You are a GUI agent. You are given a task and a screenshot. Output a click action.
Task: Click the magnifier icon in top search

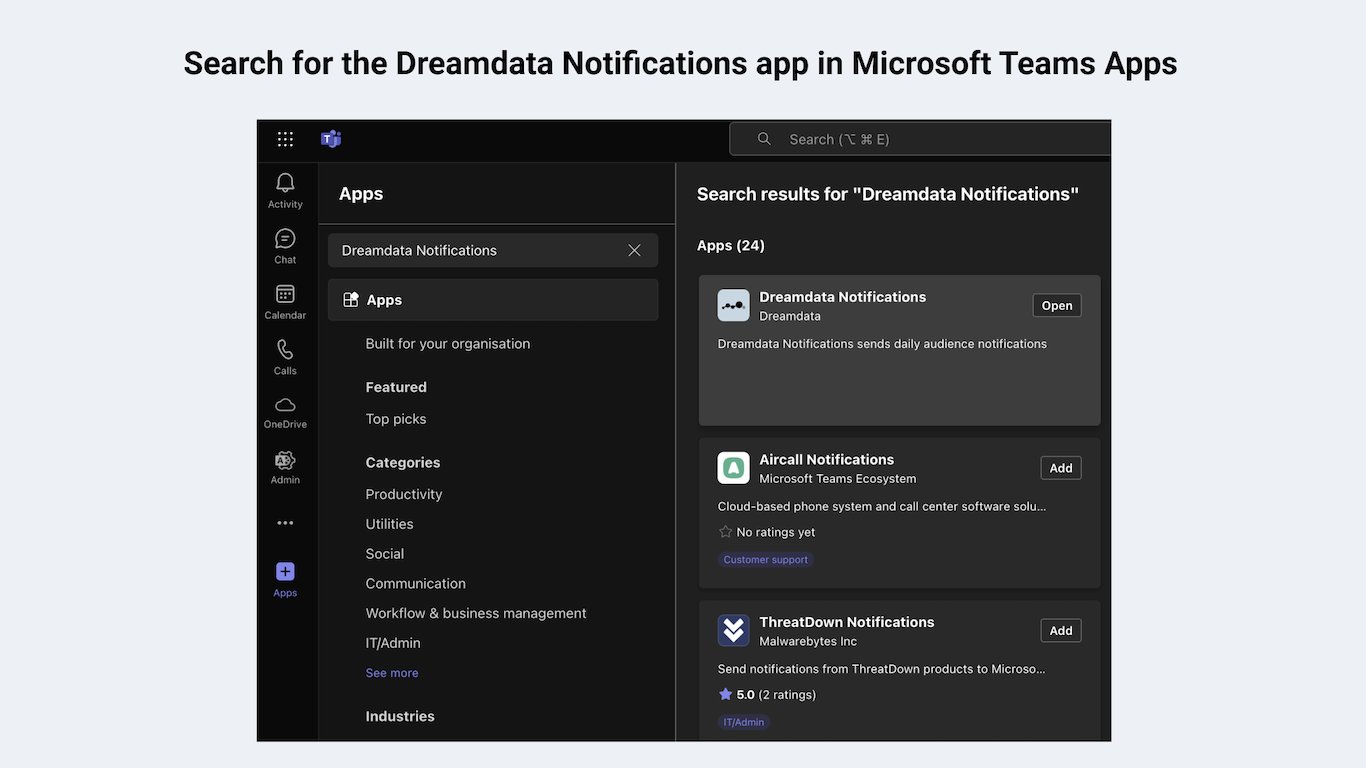764,139
